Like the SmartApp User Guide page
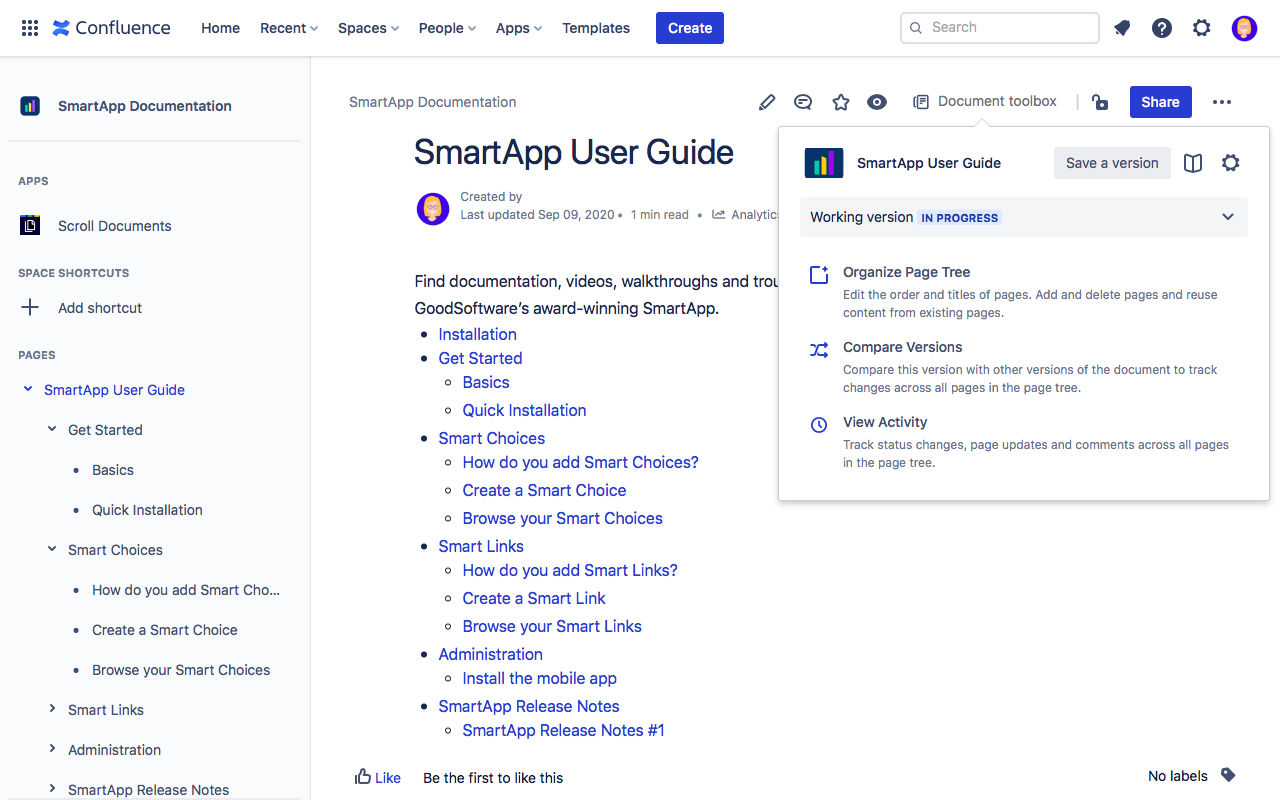 (x=377, y=777)
